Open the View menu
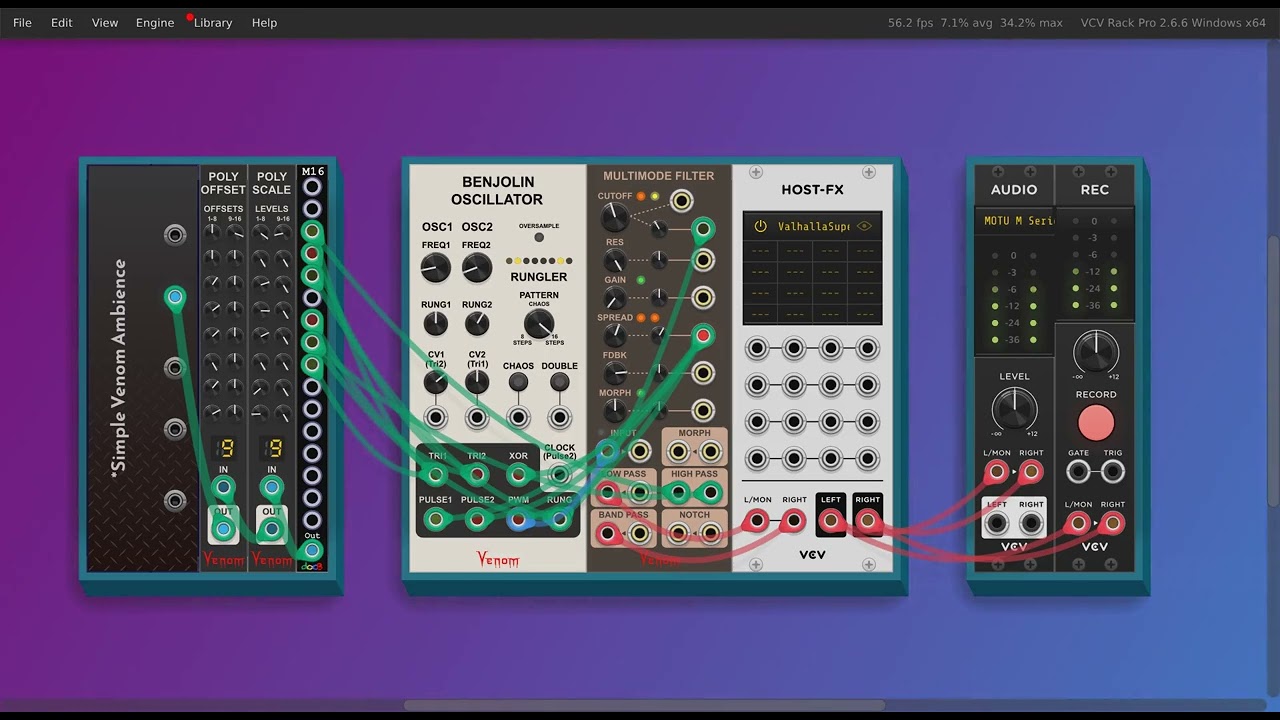1280x720 pixels. (x=105, y=22)
